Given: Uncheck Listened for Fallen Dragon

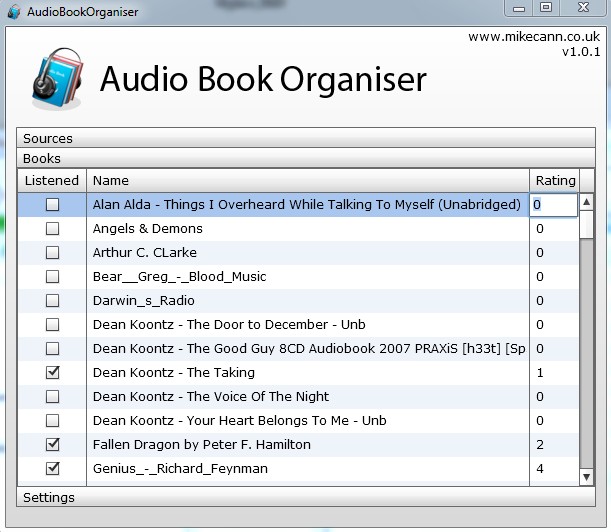Looking at the screenshot, I should (x=53, y=444).
